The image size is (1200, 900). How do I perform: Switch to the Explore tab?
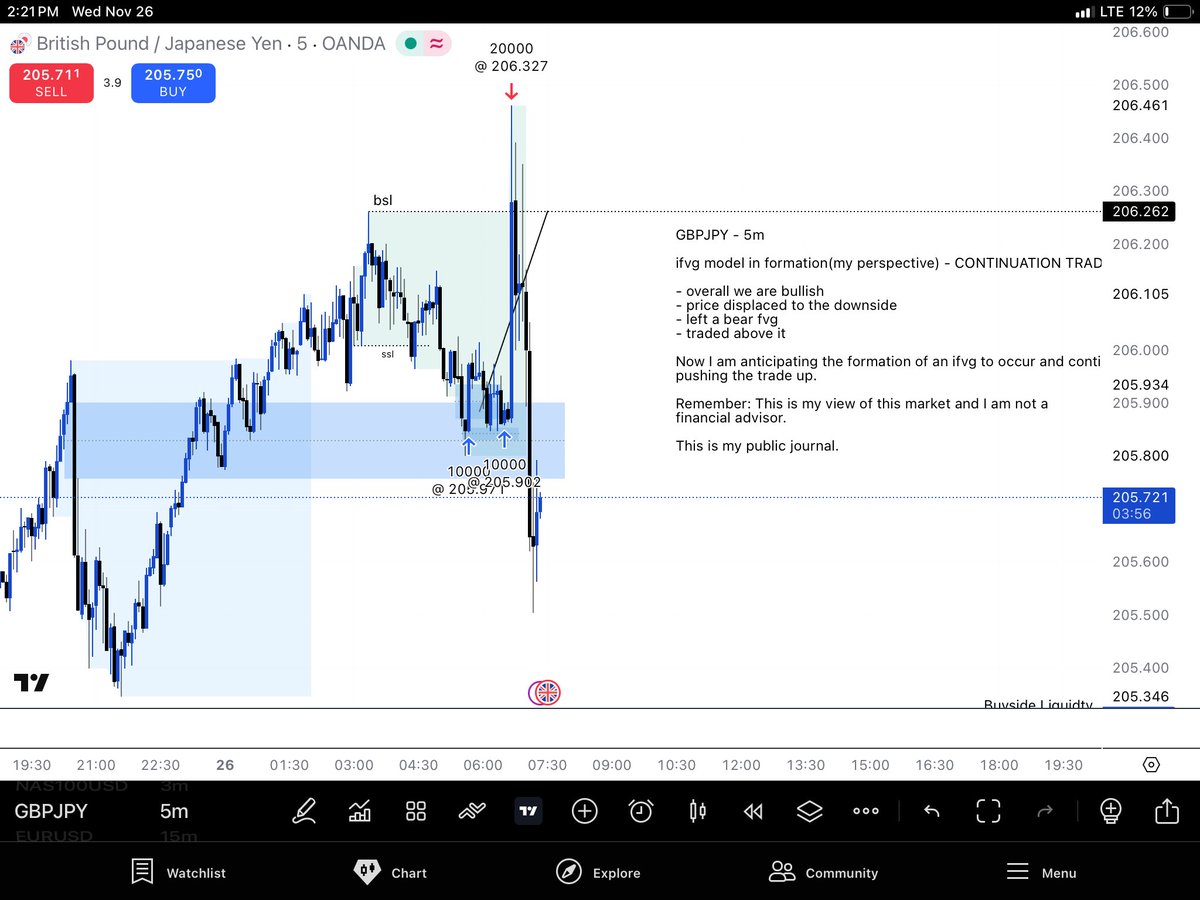(598, 872)
